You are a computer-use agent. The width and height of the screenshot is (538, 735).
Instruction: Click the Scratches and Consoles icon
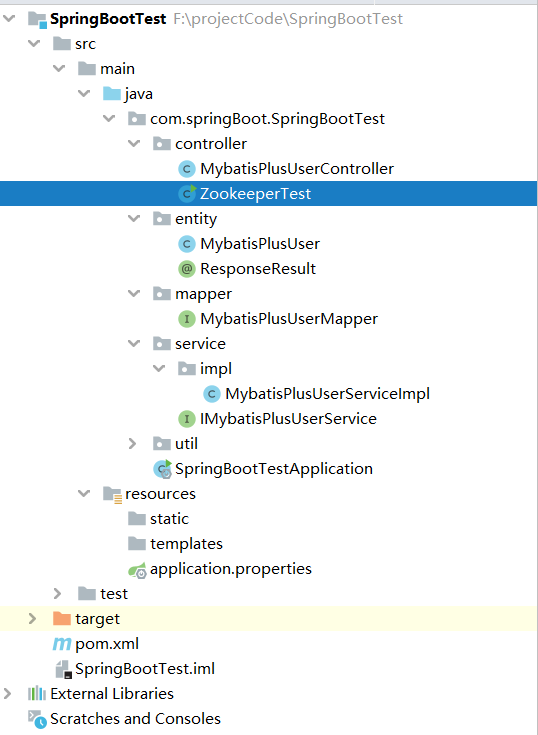coord(37,720)
